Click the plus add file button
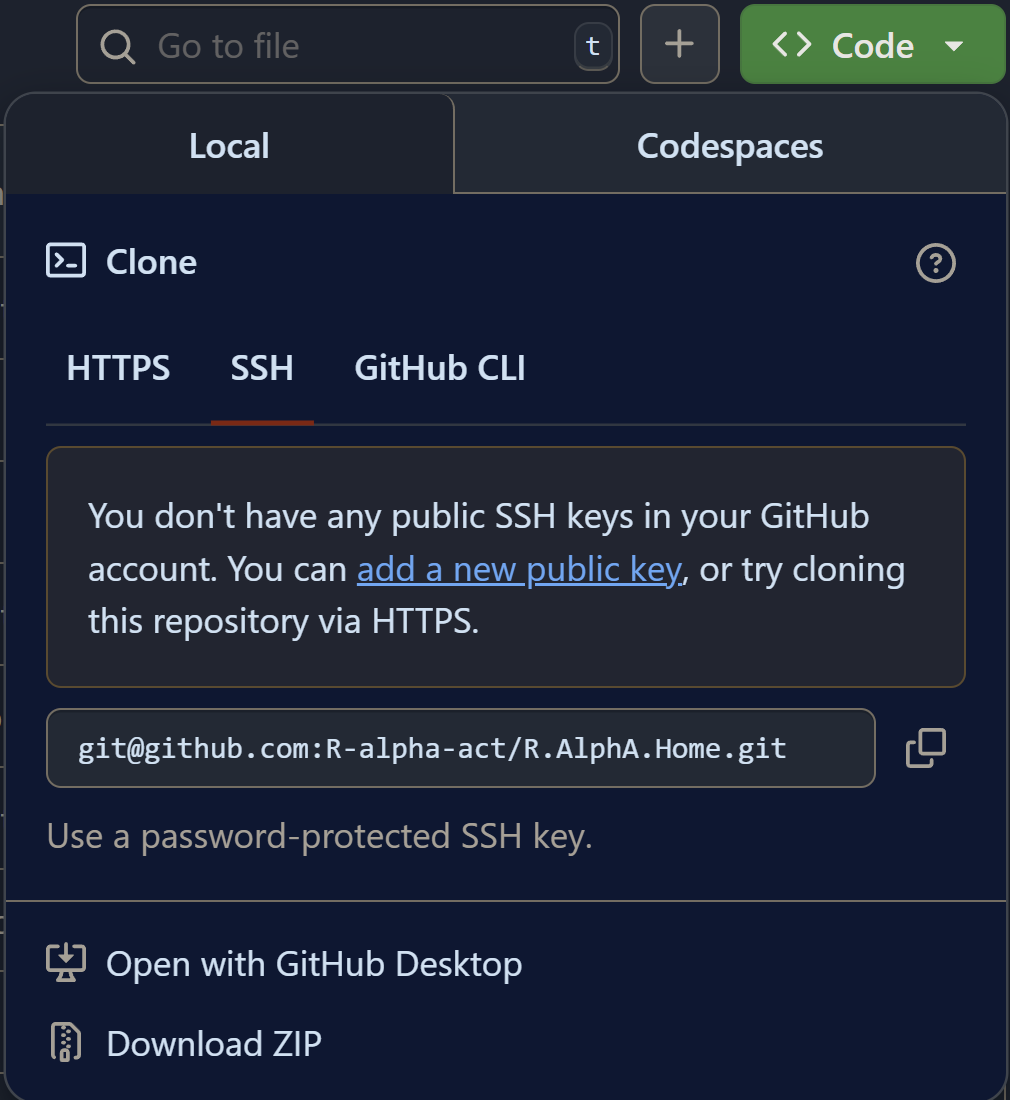The width and height of the screenshot is (1010, 1100). pos(680,44)
